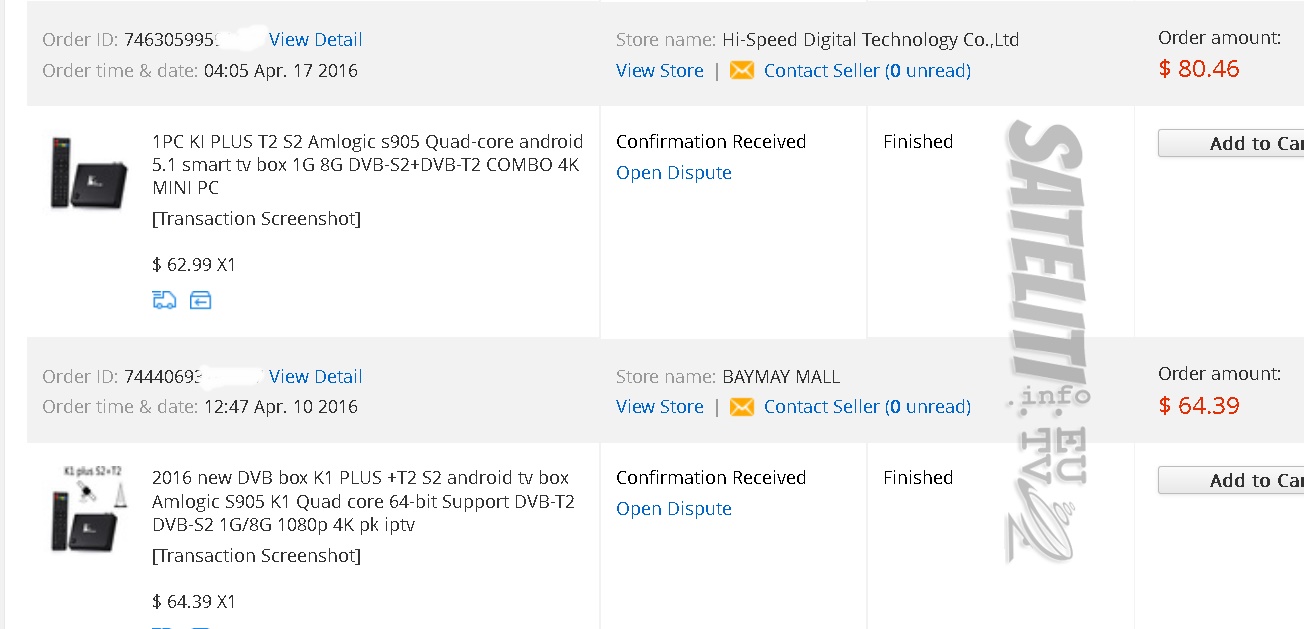1304x629 pixels.
Task: Open the K1 plus S2+T2 product thumbnail
Action: pyautogui.click(x=89, y=508)
